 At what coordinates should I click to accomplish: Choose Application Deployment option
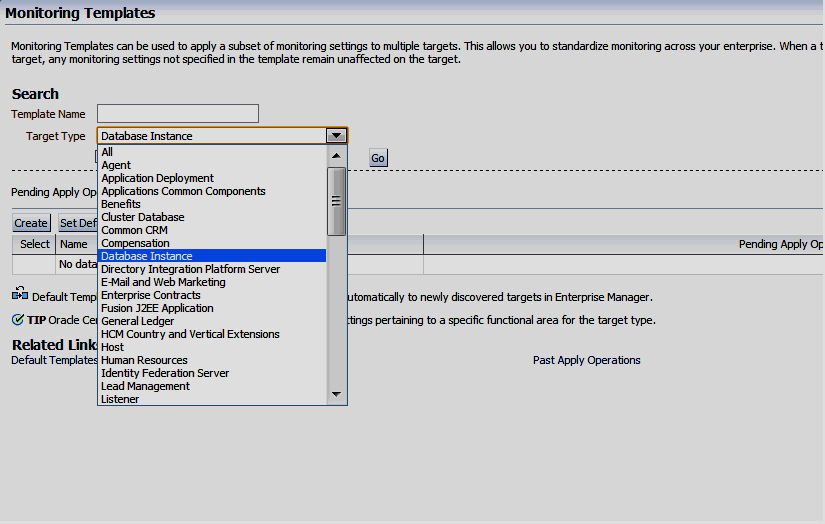[212, 178]
